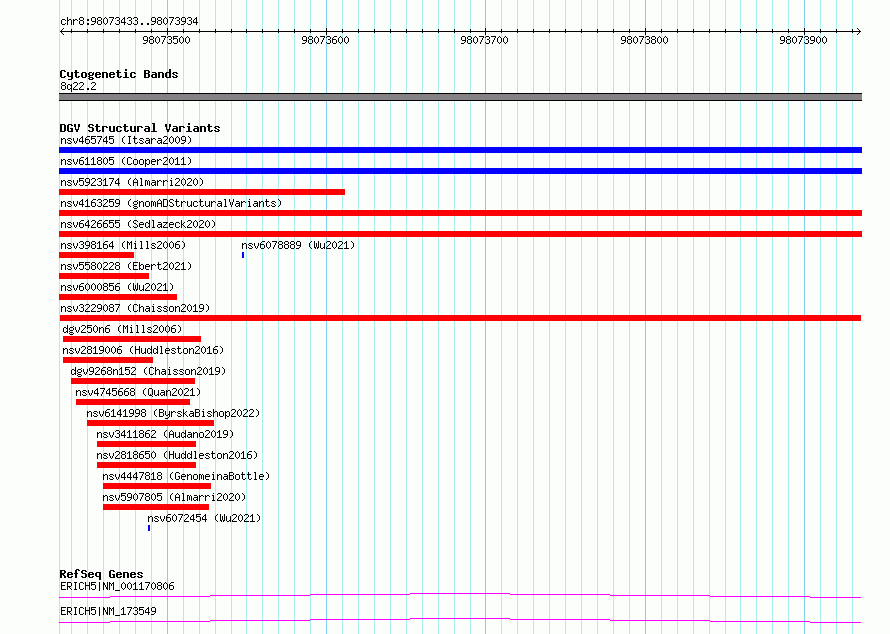The height and width of the screenshot is (634, 890).
Task: Click the nsv6000856 (Wu2021) label
Action: [117, 287]
